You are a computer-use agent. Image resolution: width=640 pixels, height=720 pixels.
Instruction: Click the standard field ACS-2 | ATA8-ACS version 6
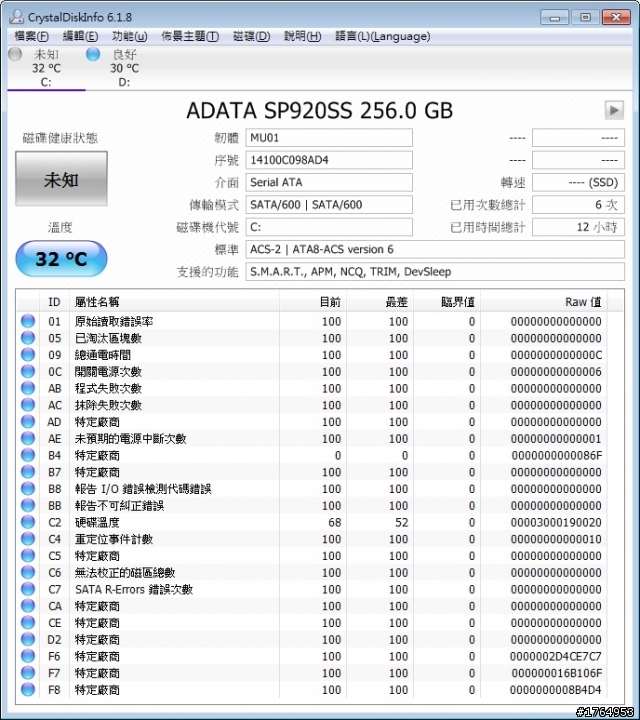435,249
